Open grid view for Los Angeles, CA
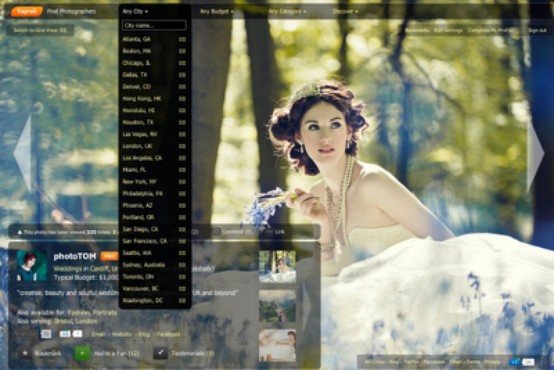The height and width of the screenshot is (370, 554). 182,158
